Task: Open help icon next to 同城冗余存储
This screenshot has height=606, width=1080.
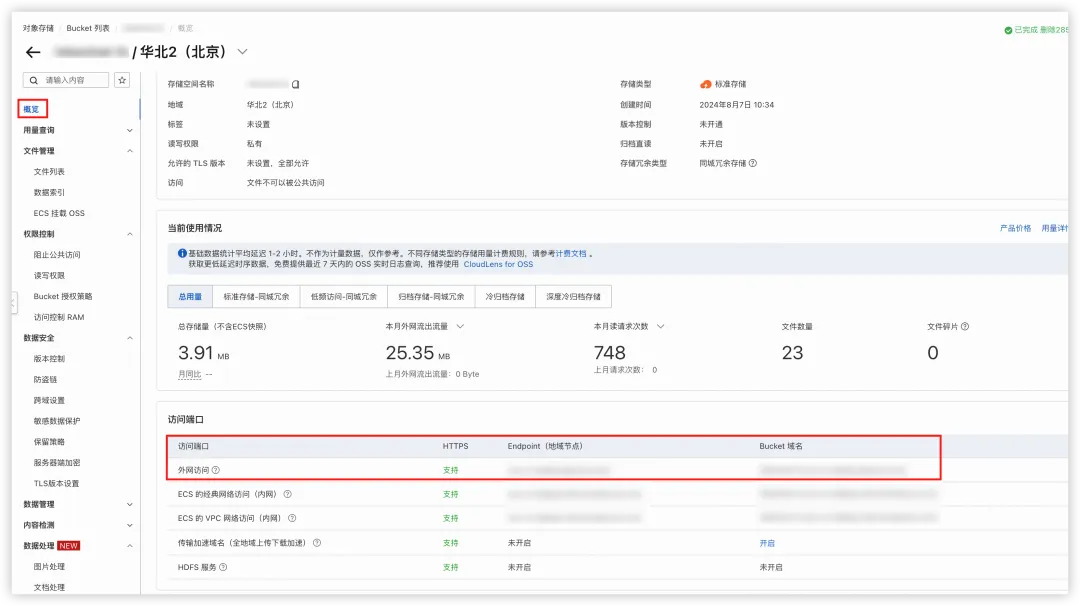Action: tap(753, 163)
